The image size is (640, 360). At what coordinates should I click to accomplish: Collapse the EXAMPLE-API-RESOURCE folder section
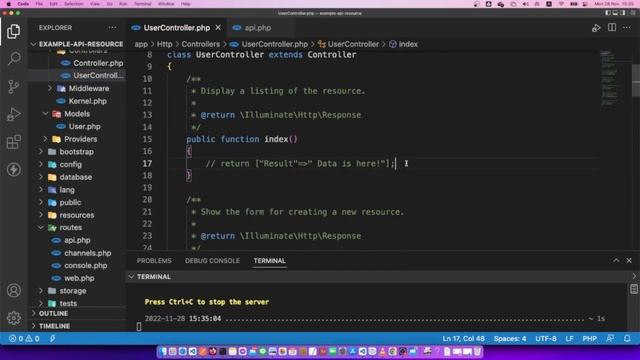click(76, 44)
